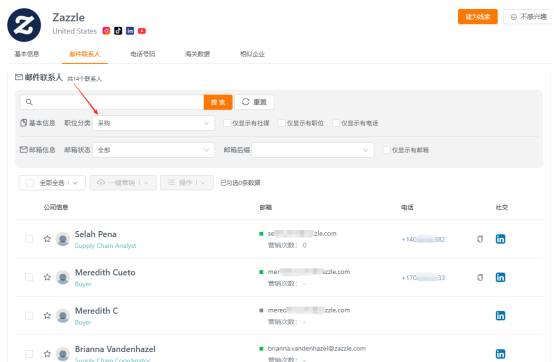Screen dimensions: 554x362
Task: Open the 职位分类 dropdown showing 采购
Action: click(x=153, y=123)
